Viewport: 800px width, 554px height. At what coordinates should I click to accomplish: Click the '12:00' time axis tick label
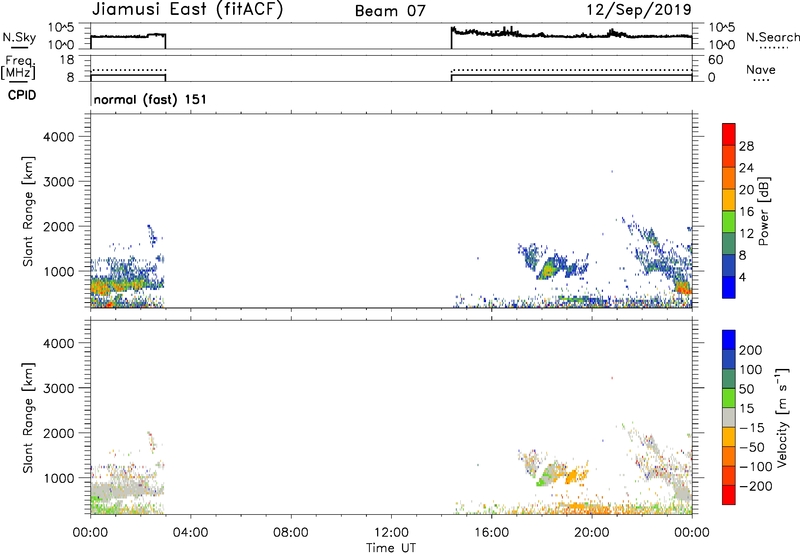391,533
